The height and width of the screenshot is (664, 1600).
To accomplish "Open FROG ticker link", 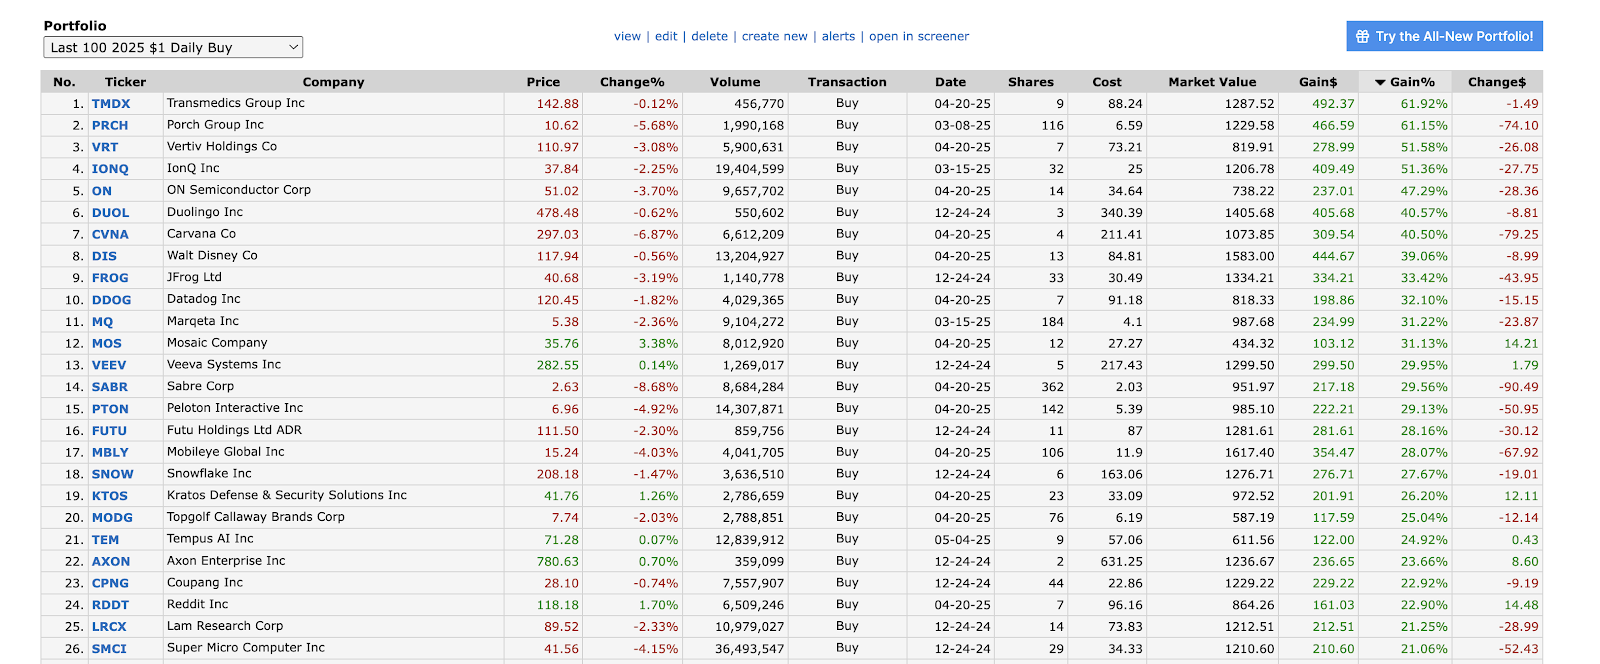I will click(x=110, y=278).
